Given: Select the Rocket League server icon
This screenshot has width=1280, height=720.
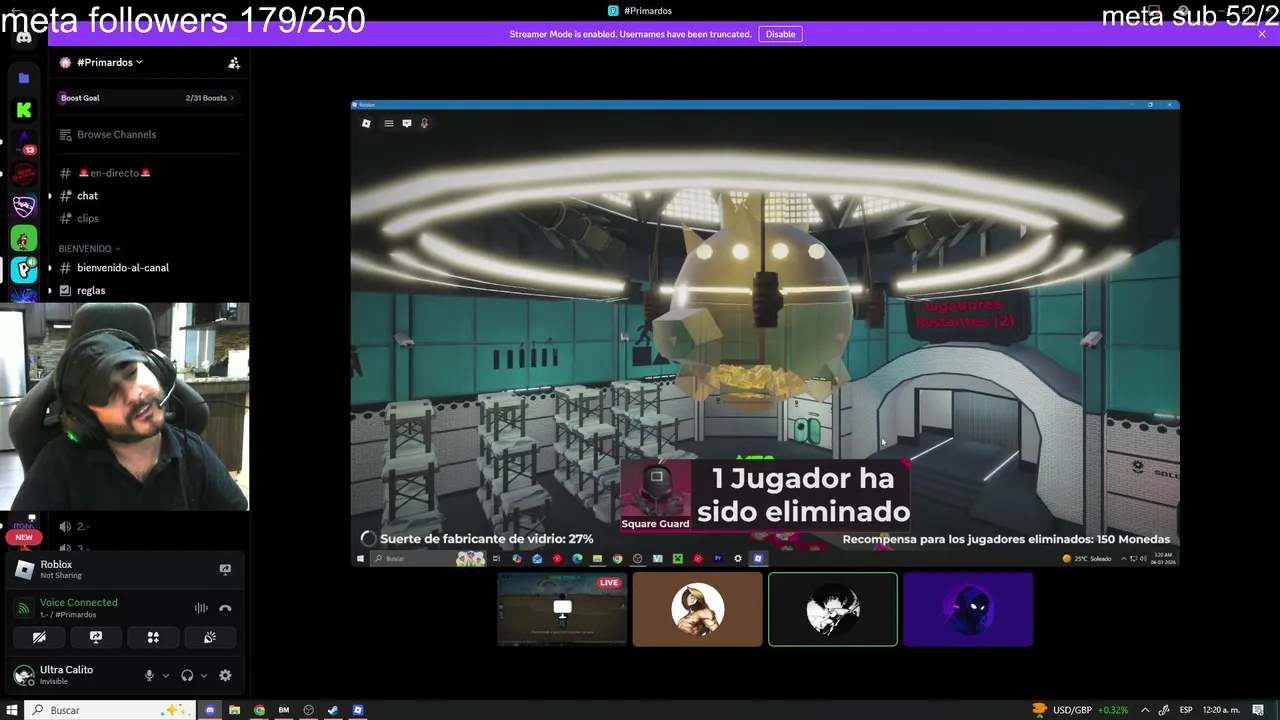Looking at the screenshot, I should (24, 206).
